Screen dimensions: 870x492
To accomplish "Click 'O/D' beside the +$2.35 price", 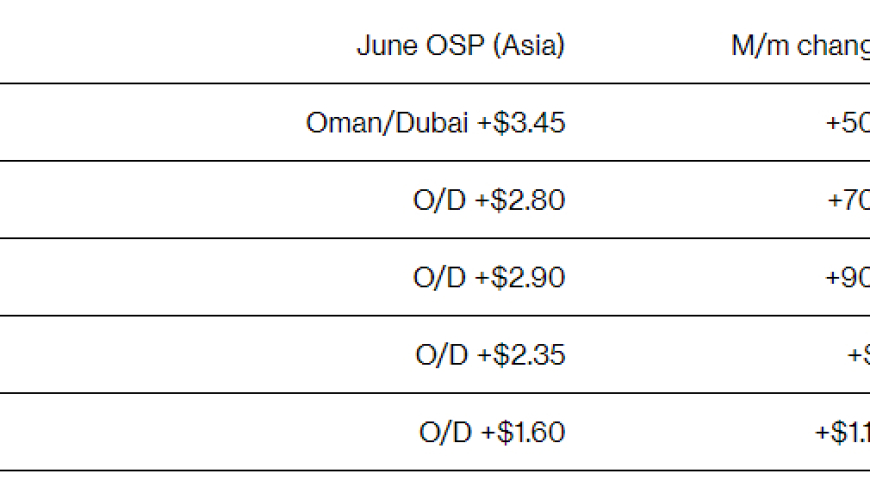I will (x=442, y=354).
